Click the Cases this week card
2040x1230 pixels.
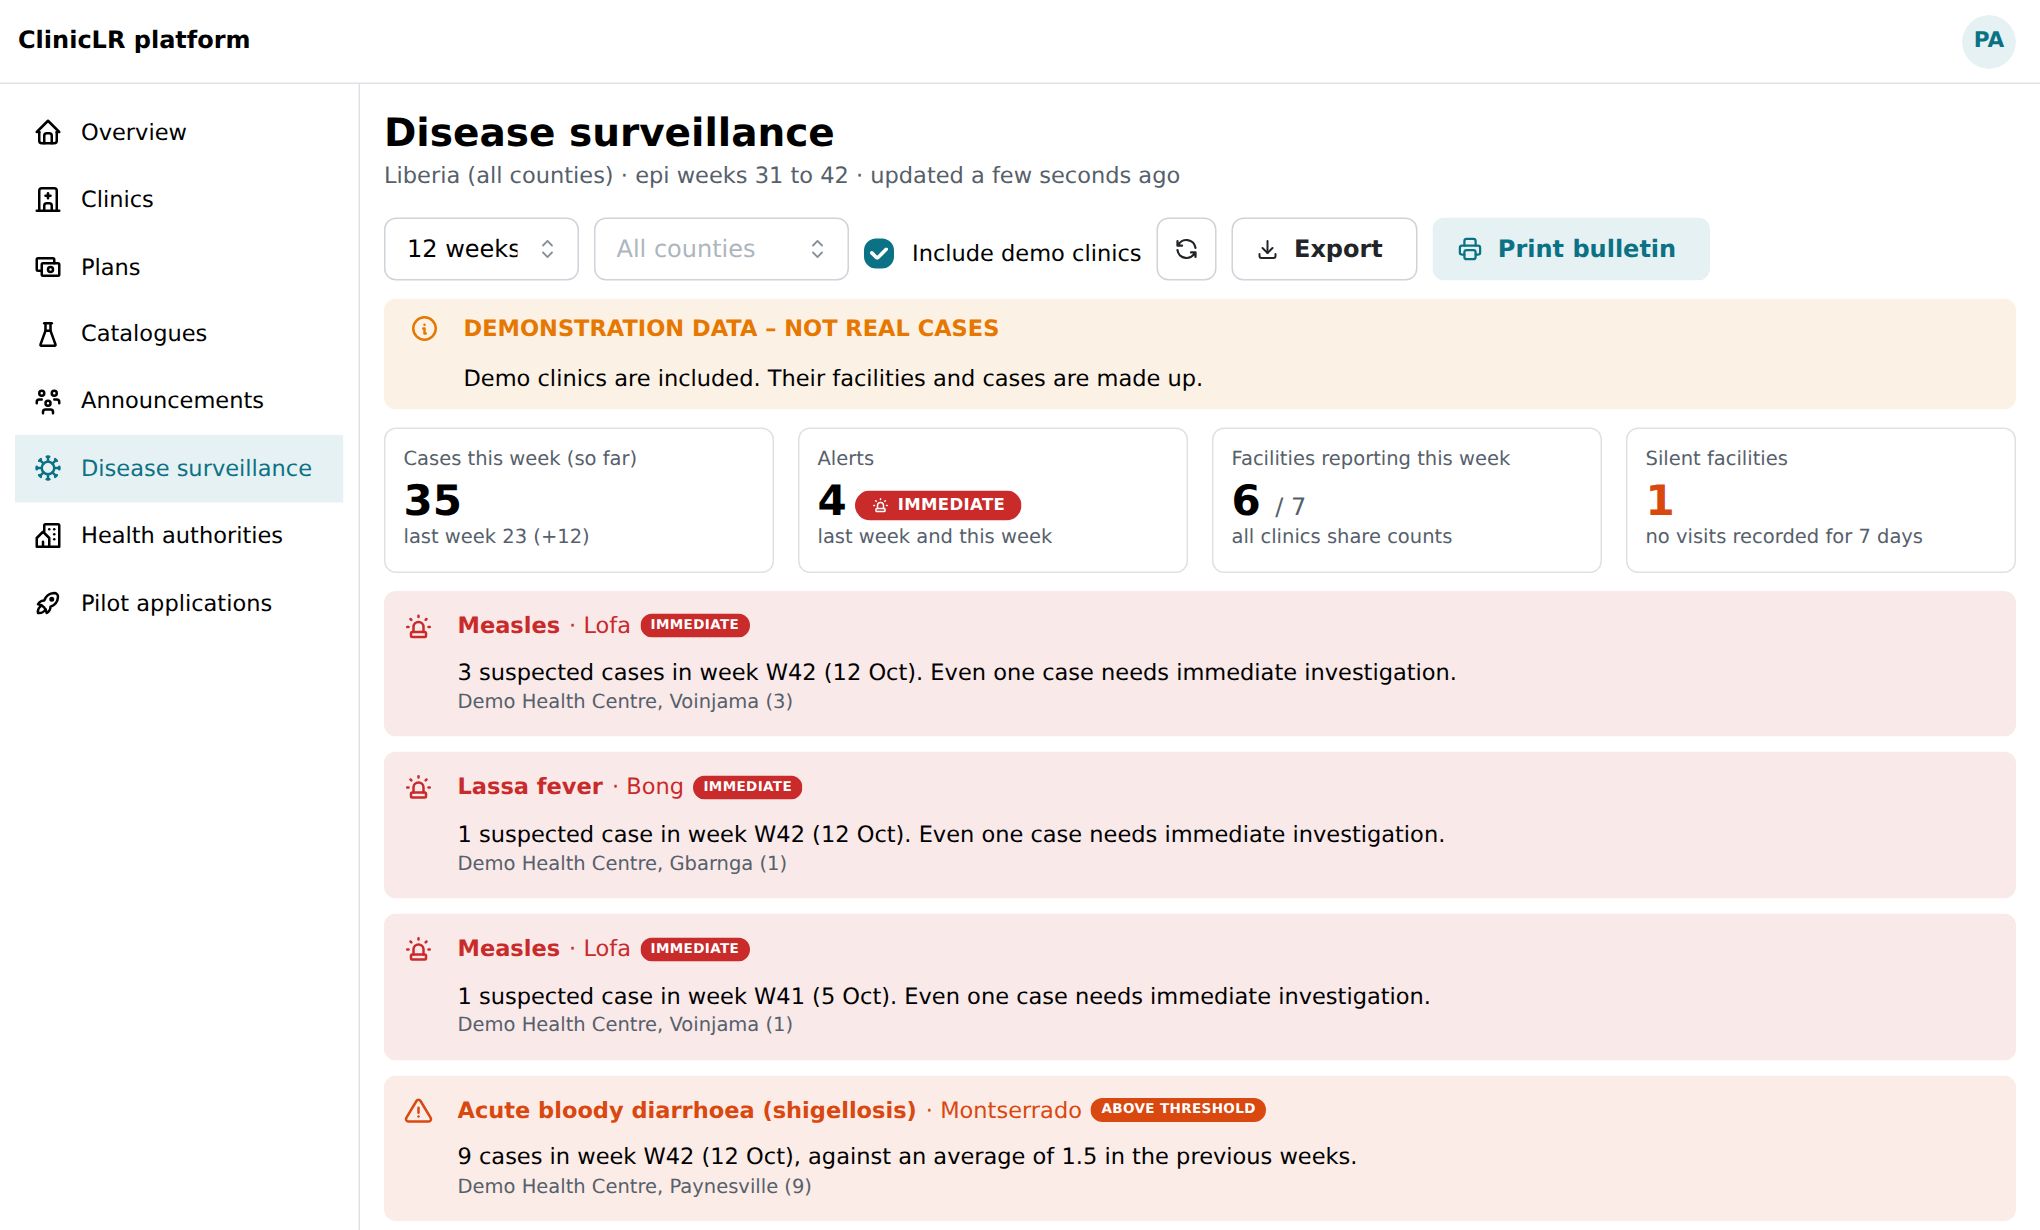coord(579,500)
